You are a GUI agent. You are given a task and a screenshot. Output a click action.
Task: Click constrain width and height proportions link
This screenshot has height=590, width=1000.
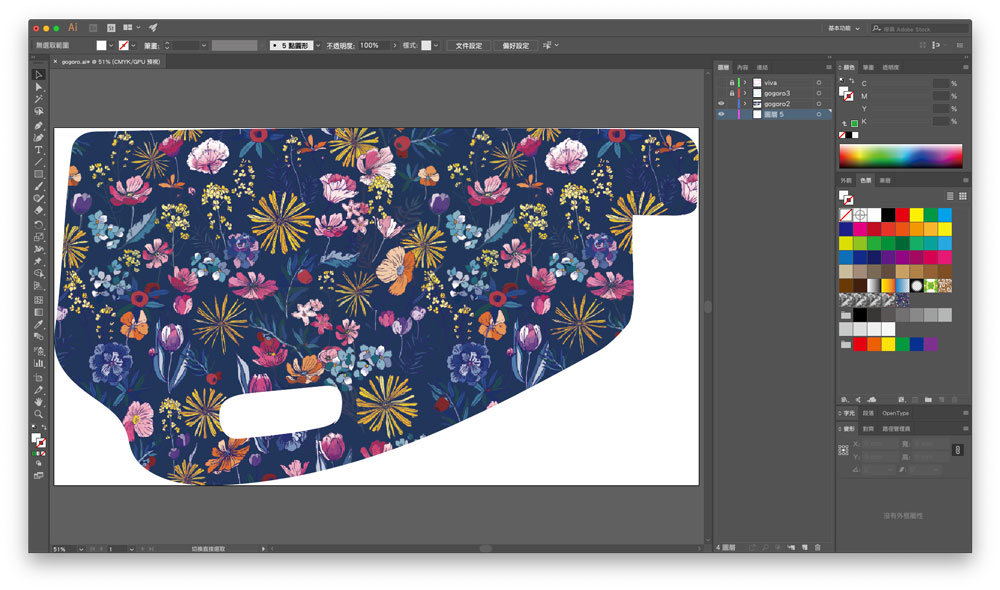957,451
